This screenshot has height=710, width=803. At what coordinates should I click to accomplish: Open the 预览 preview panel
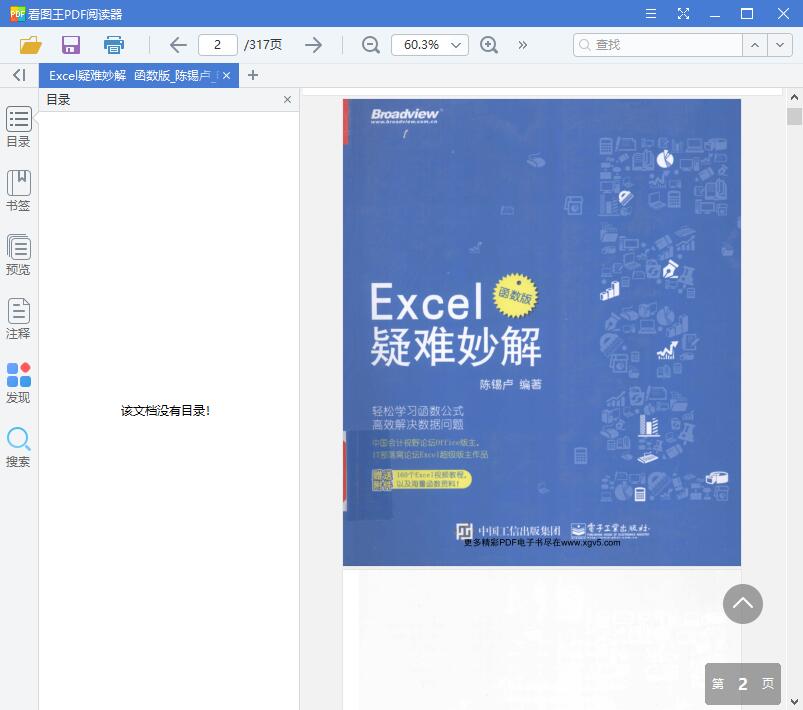pos(18,252)
